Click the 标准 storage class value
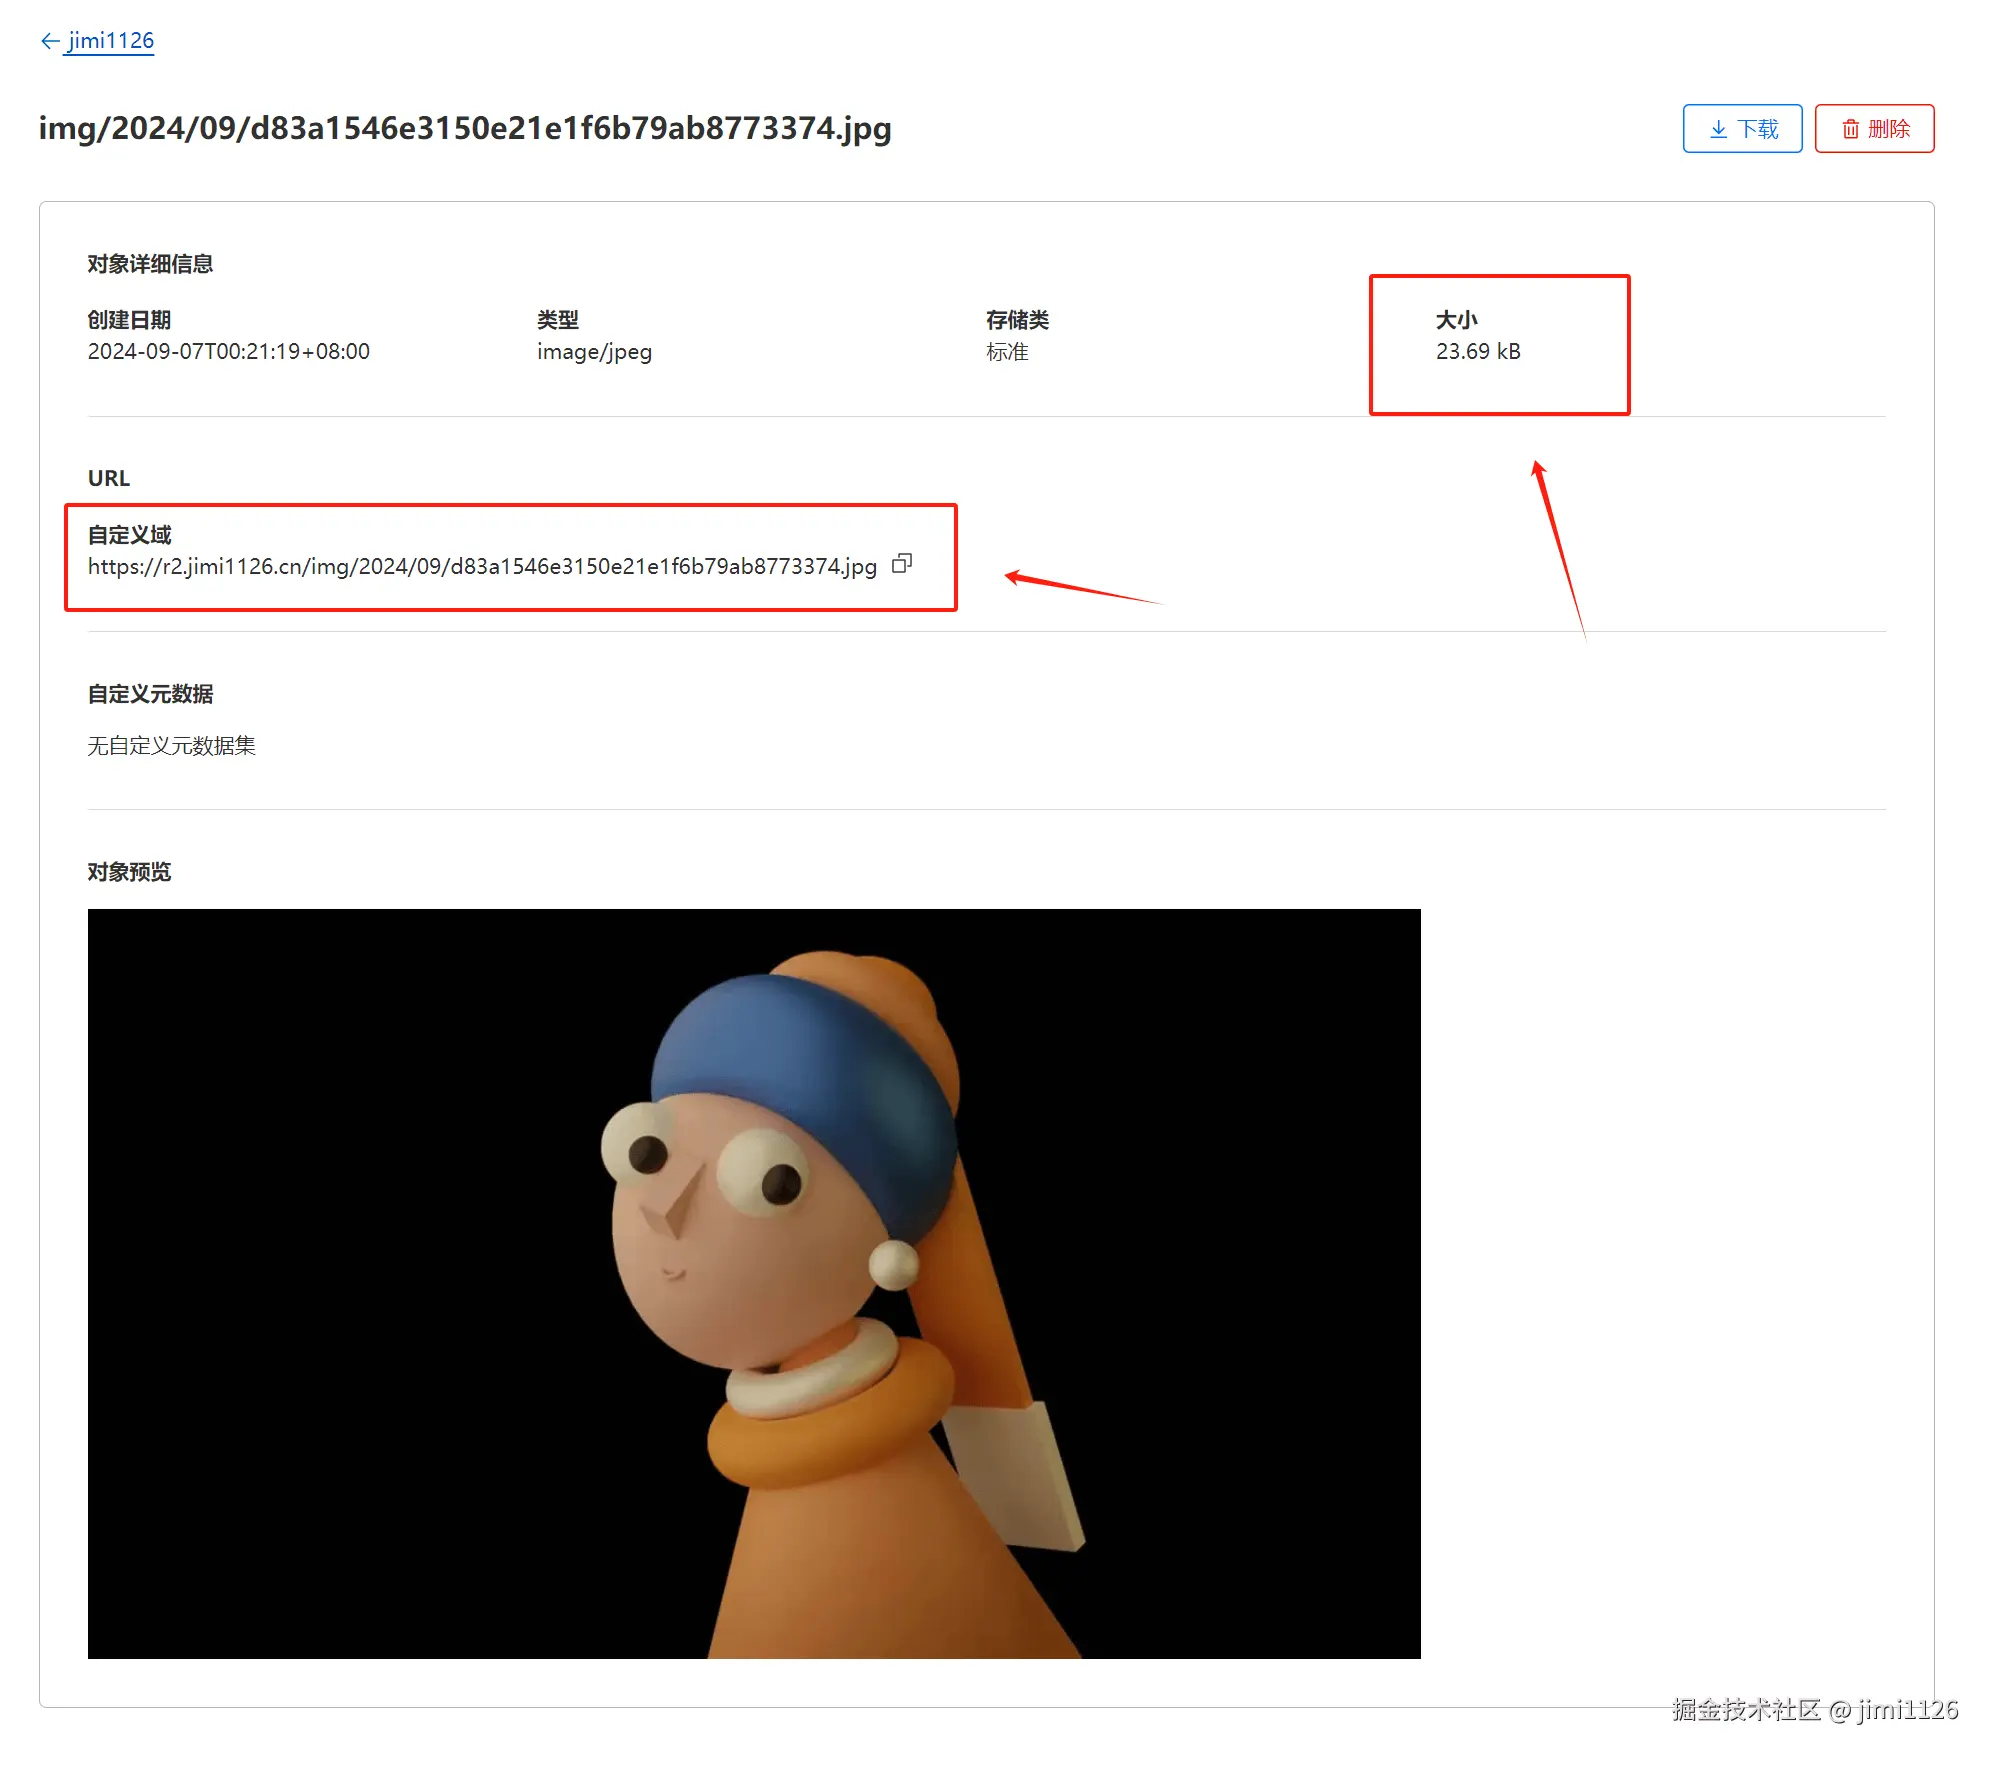 click(1007, 352)
